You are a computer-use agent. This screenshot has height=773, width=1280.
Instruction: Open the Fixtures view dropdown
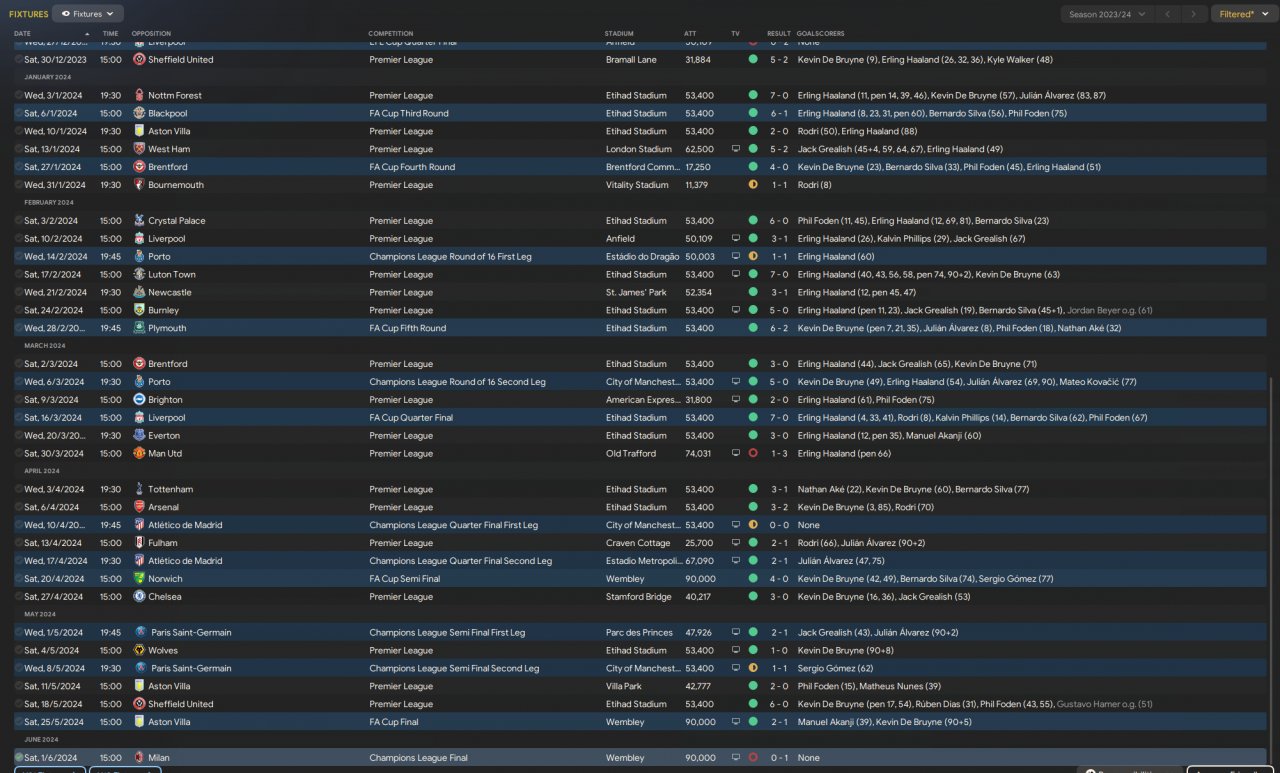[88, 14]
